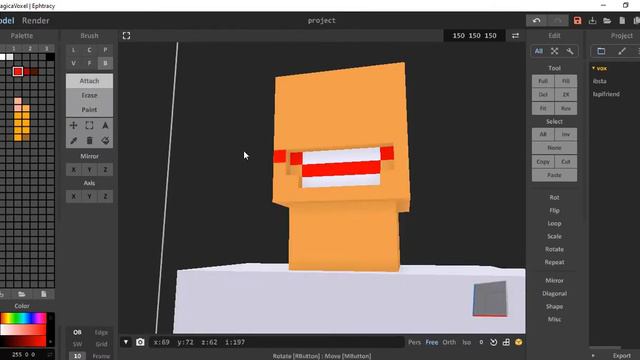Screen dimensions: 640x360
Task: Click the yellow face icon in status bar
Action: pos(518,342)
